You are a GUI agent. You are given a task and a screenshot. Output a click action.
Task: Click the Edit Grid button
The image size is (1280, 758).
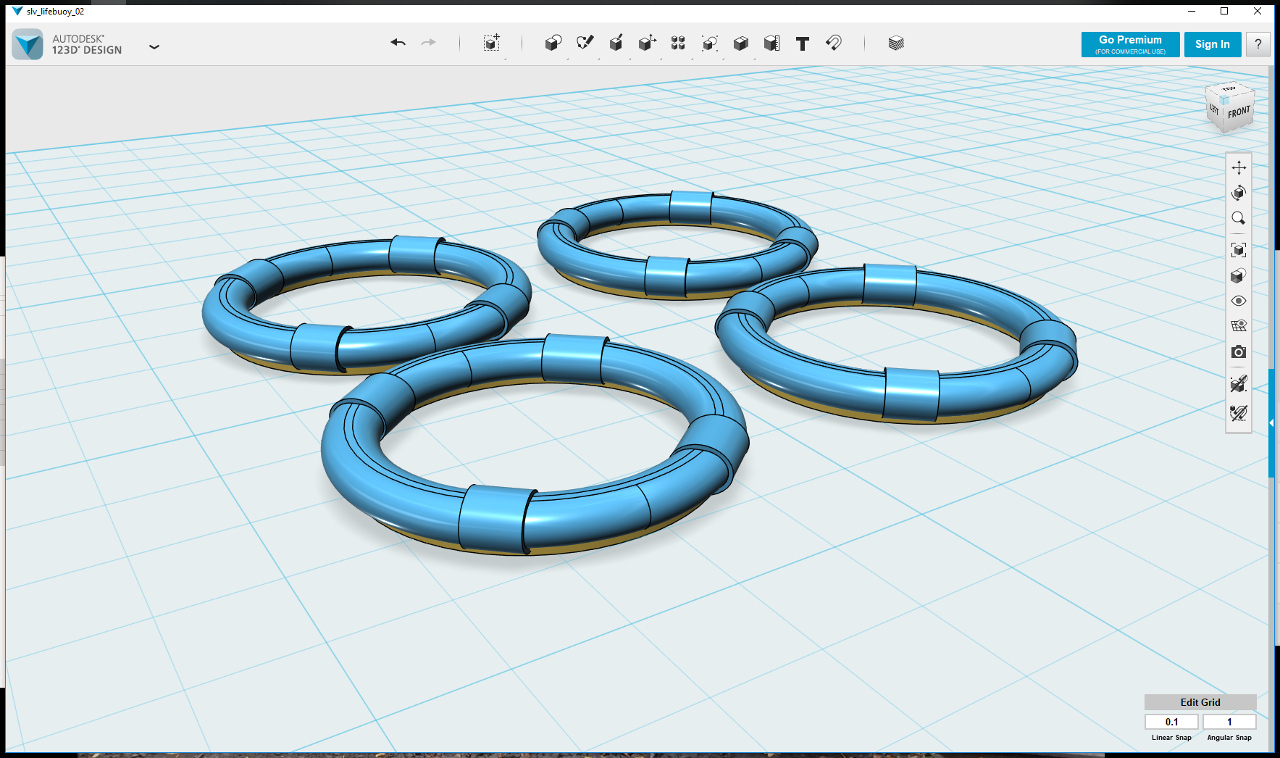coord(1200,702)
